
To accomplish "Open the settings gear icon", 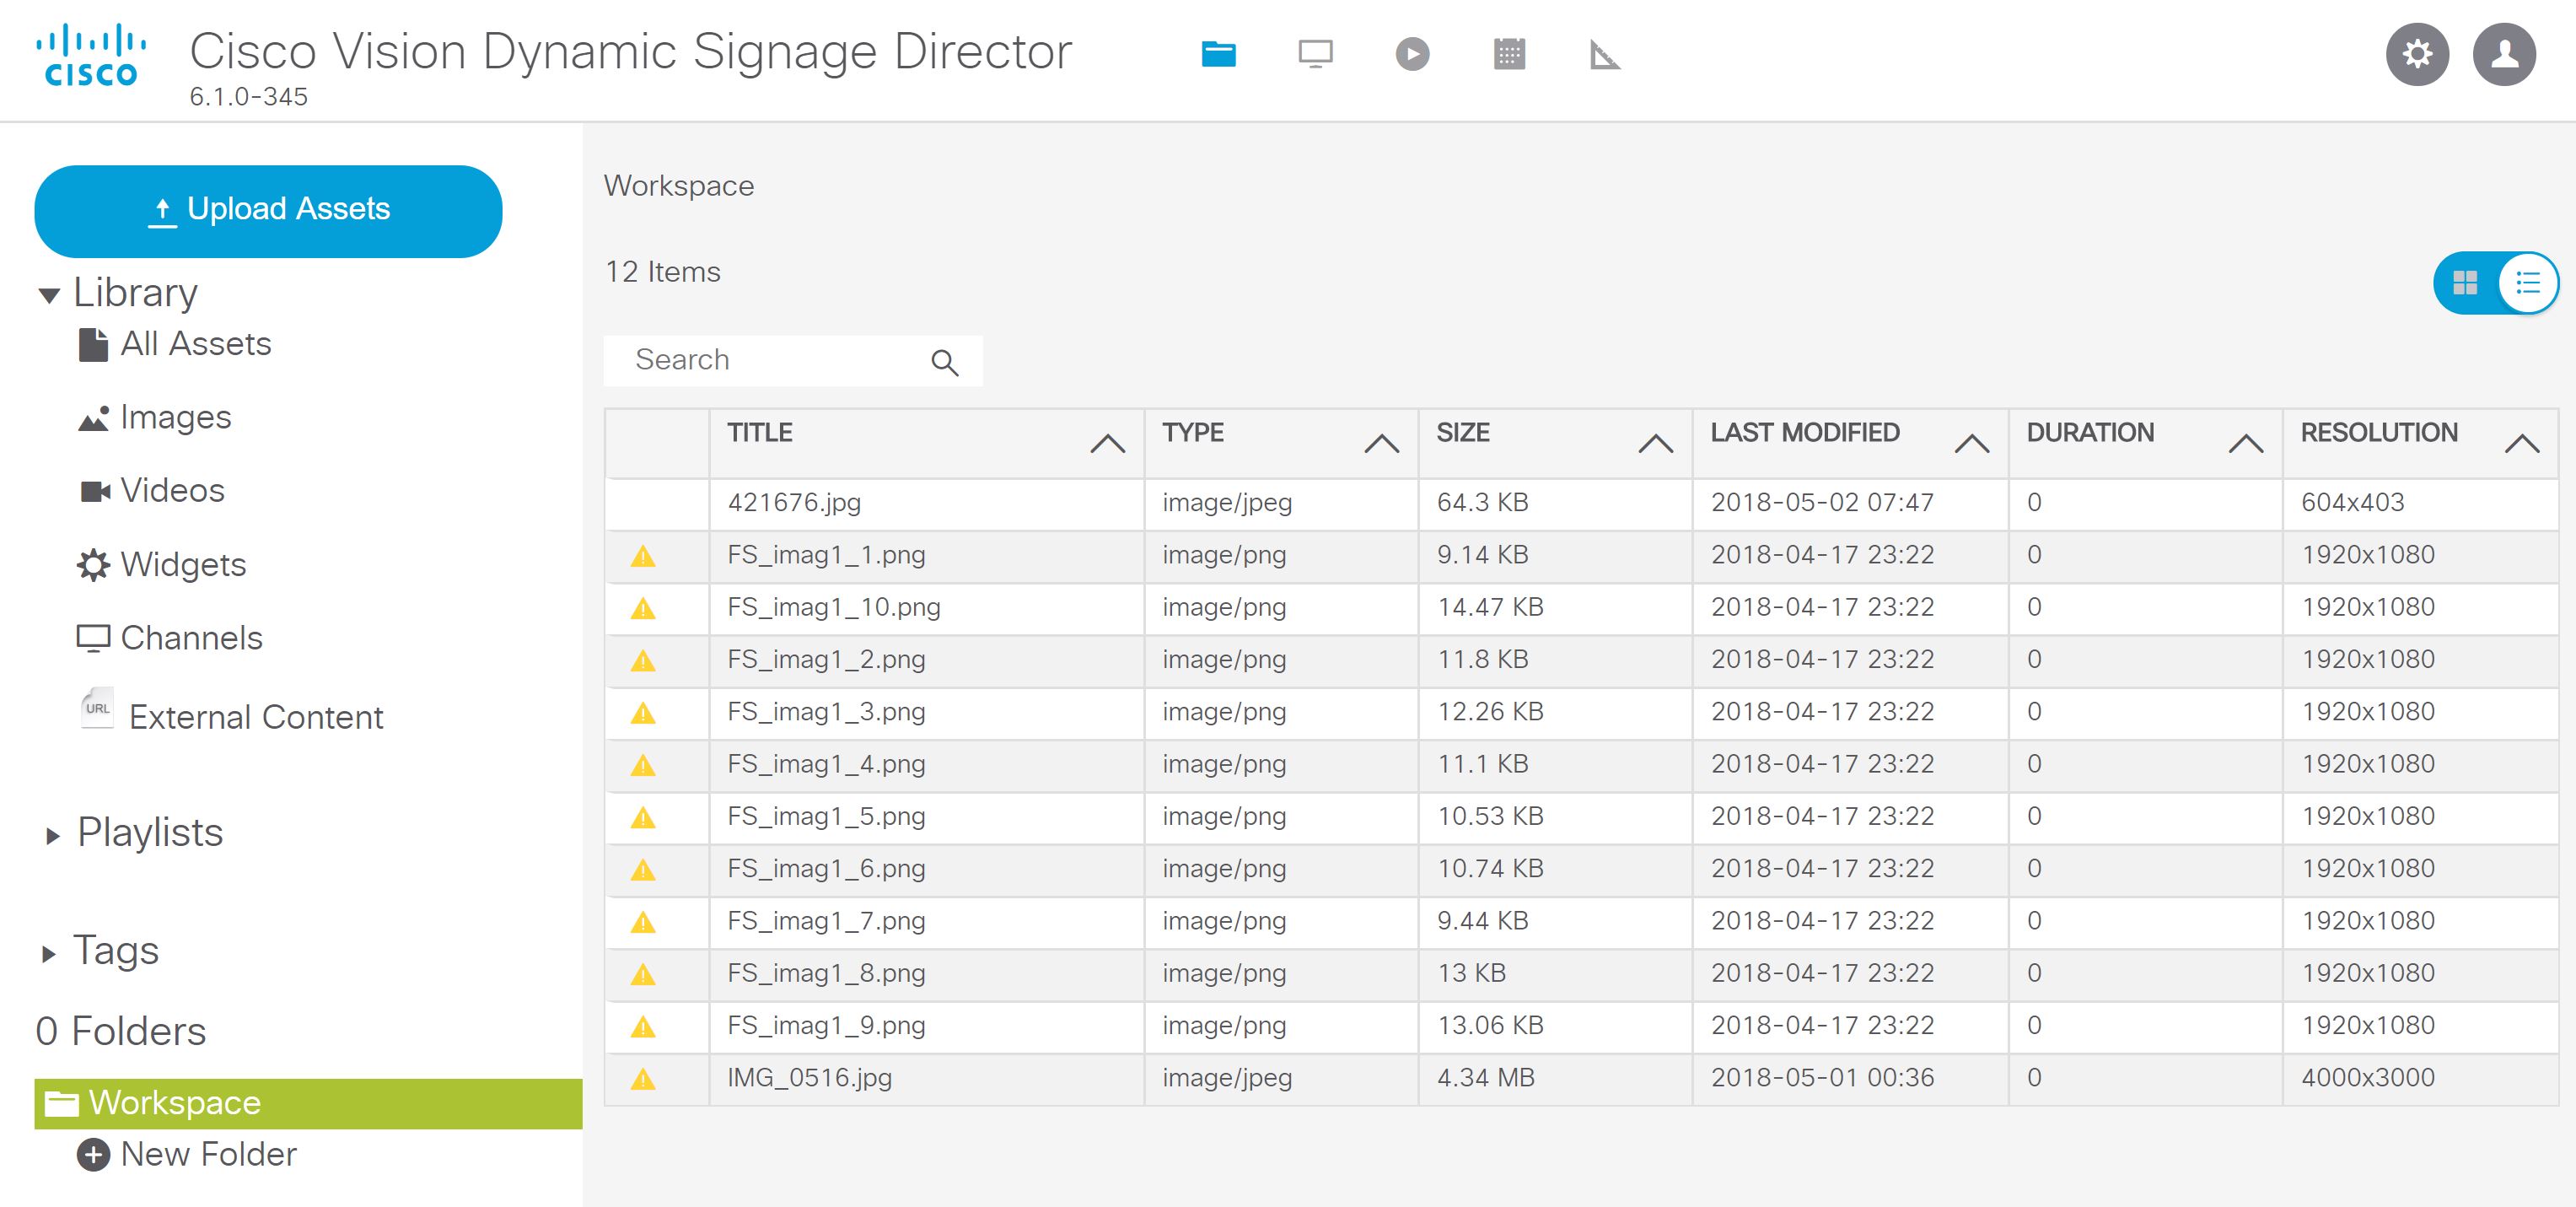I will pos(2417,55).
